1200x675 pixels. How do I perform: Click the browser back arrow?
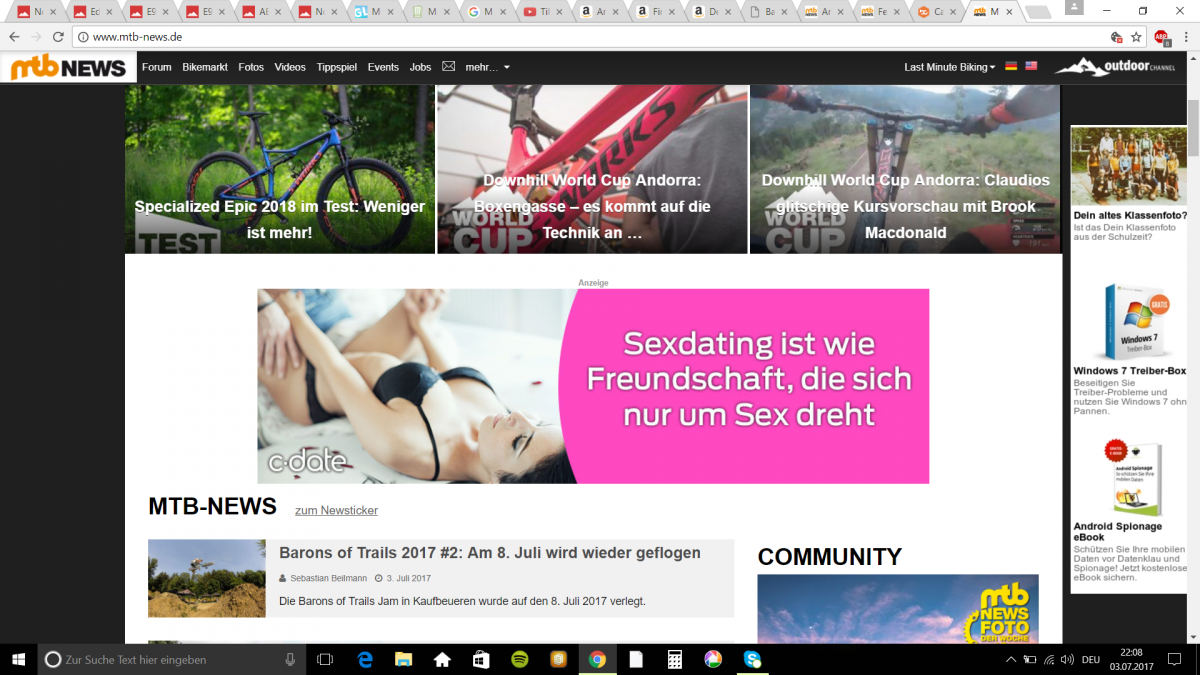pyautogui.click(x=14, y=37)
